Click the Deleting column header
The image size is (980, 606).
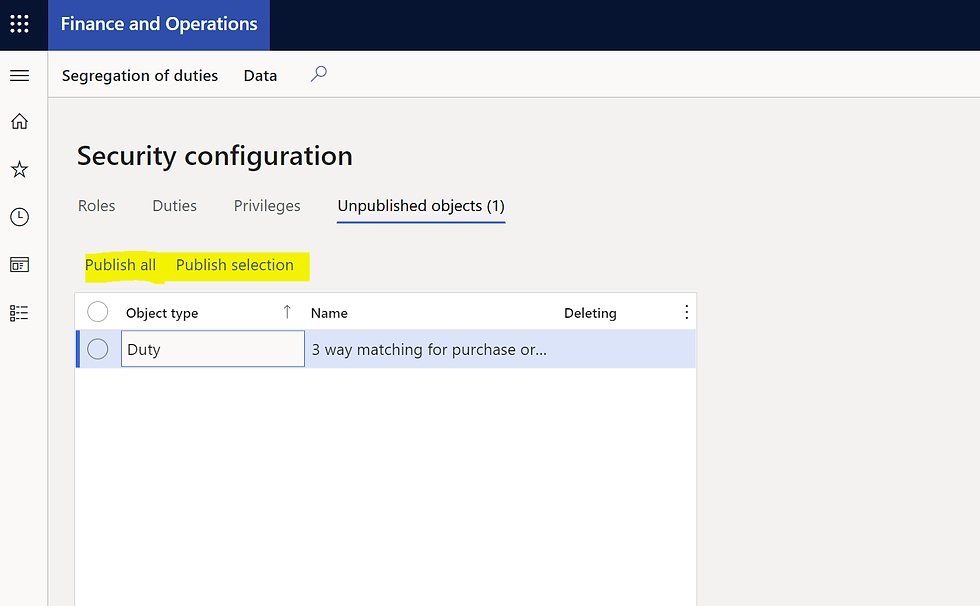pos(590,313)
